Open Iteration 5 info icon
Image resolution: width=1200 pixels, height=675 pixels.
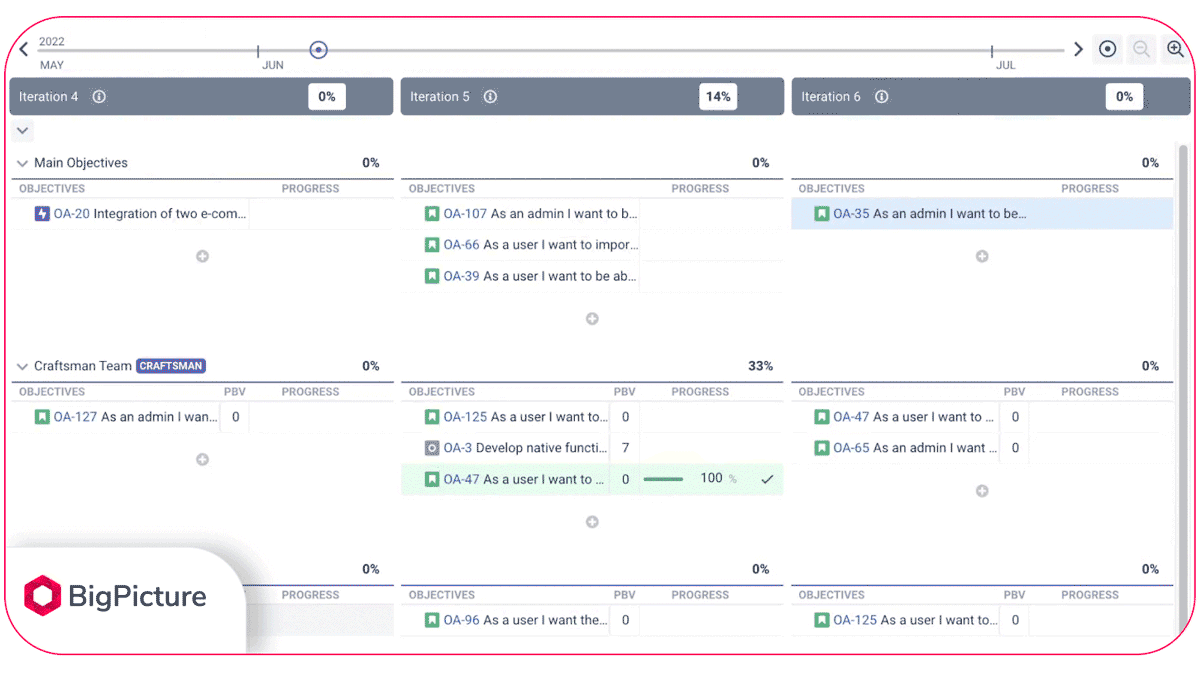[490, 97]
